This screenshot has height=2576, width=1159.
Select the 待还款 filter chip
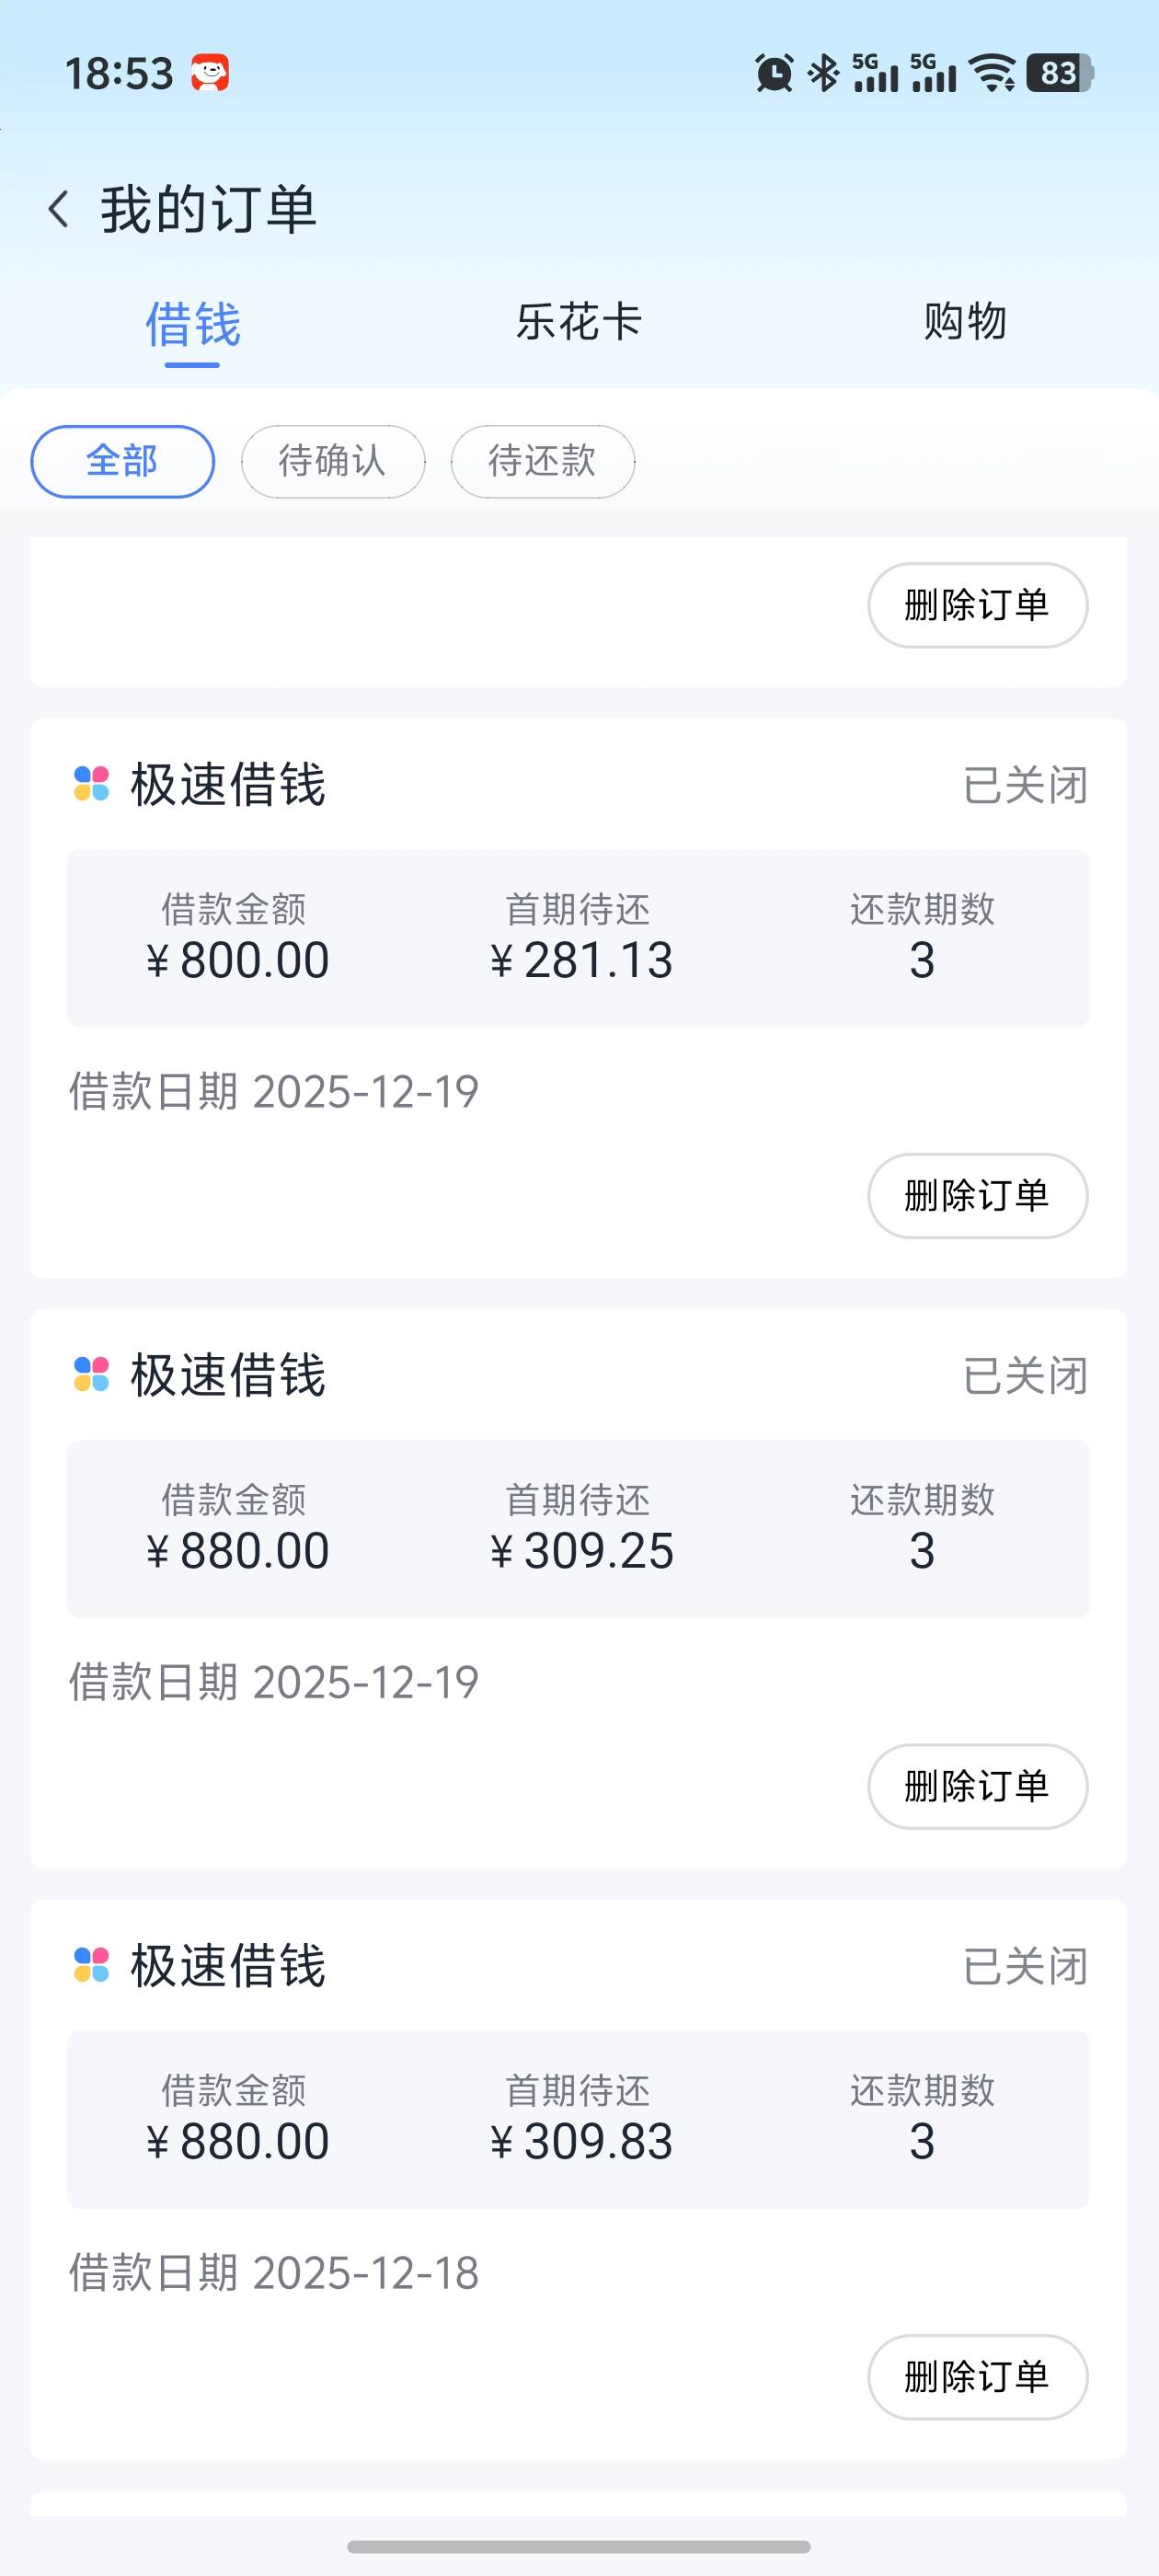[x=542, y=461]
